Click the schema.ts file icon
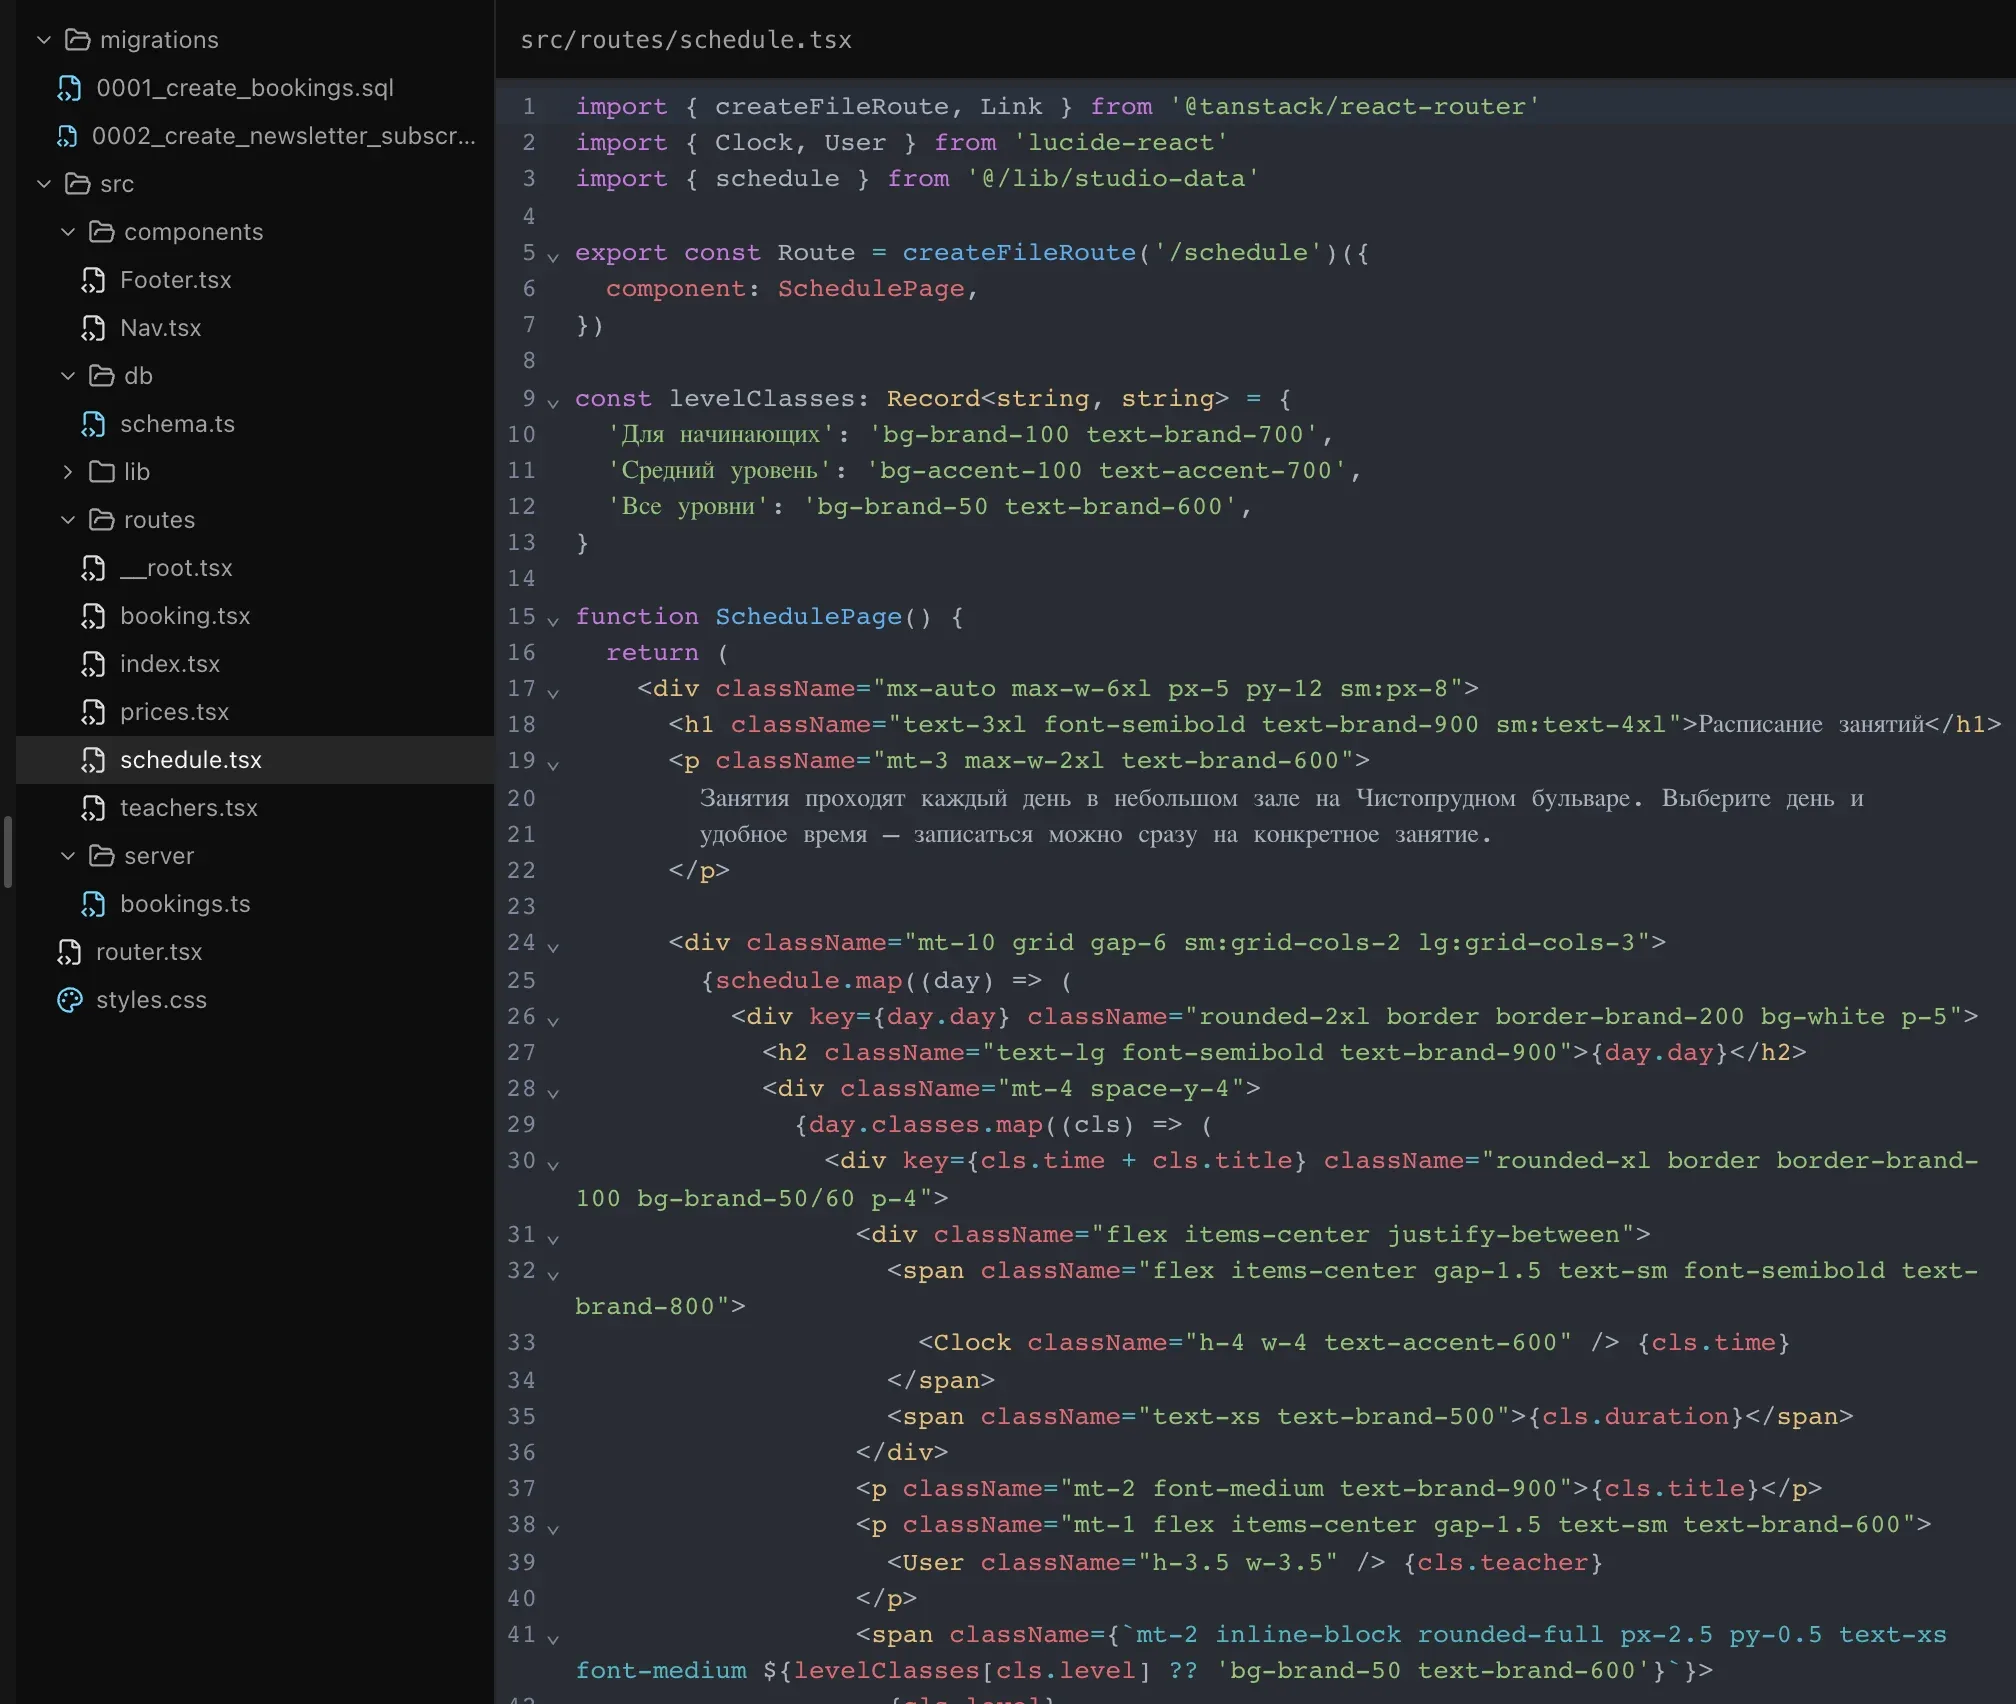The image size is (2016, 1704). click(93, 424)
